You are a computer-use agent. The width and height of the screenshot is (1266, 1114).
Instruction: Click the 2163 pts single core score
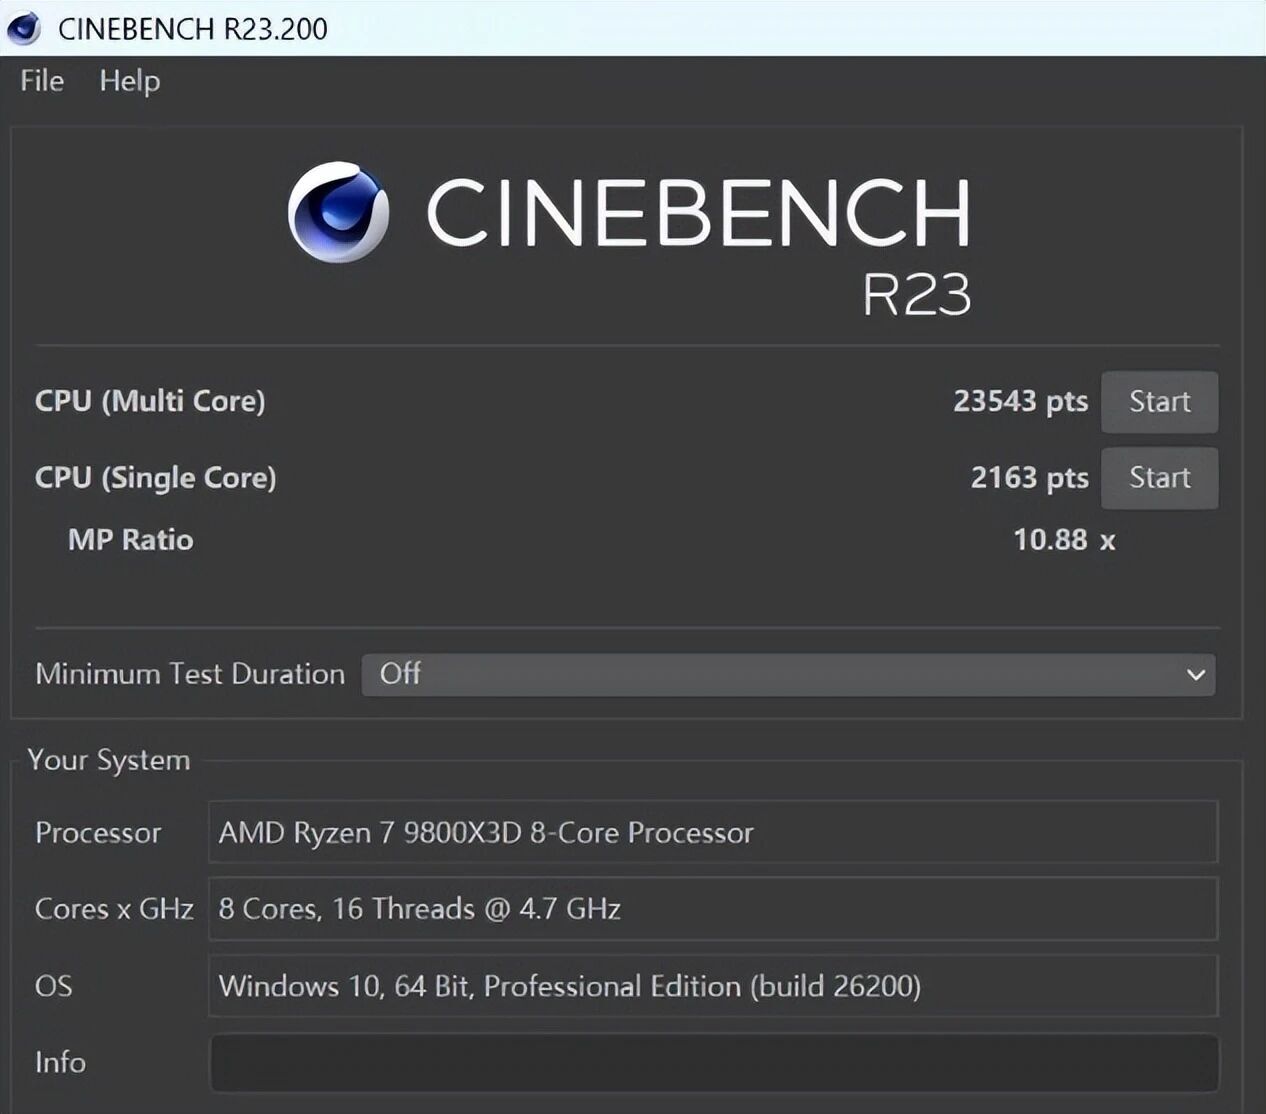(x=1029, y=478)
